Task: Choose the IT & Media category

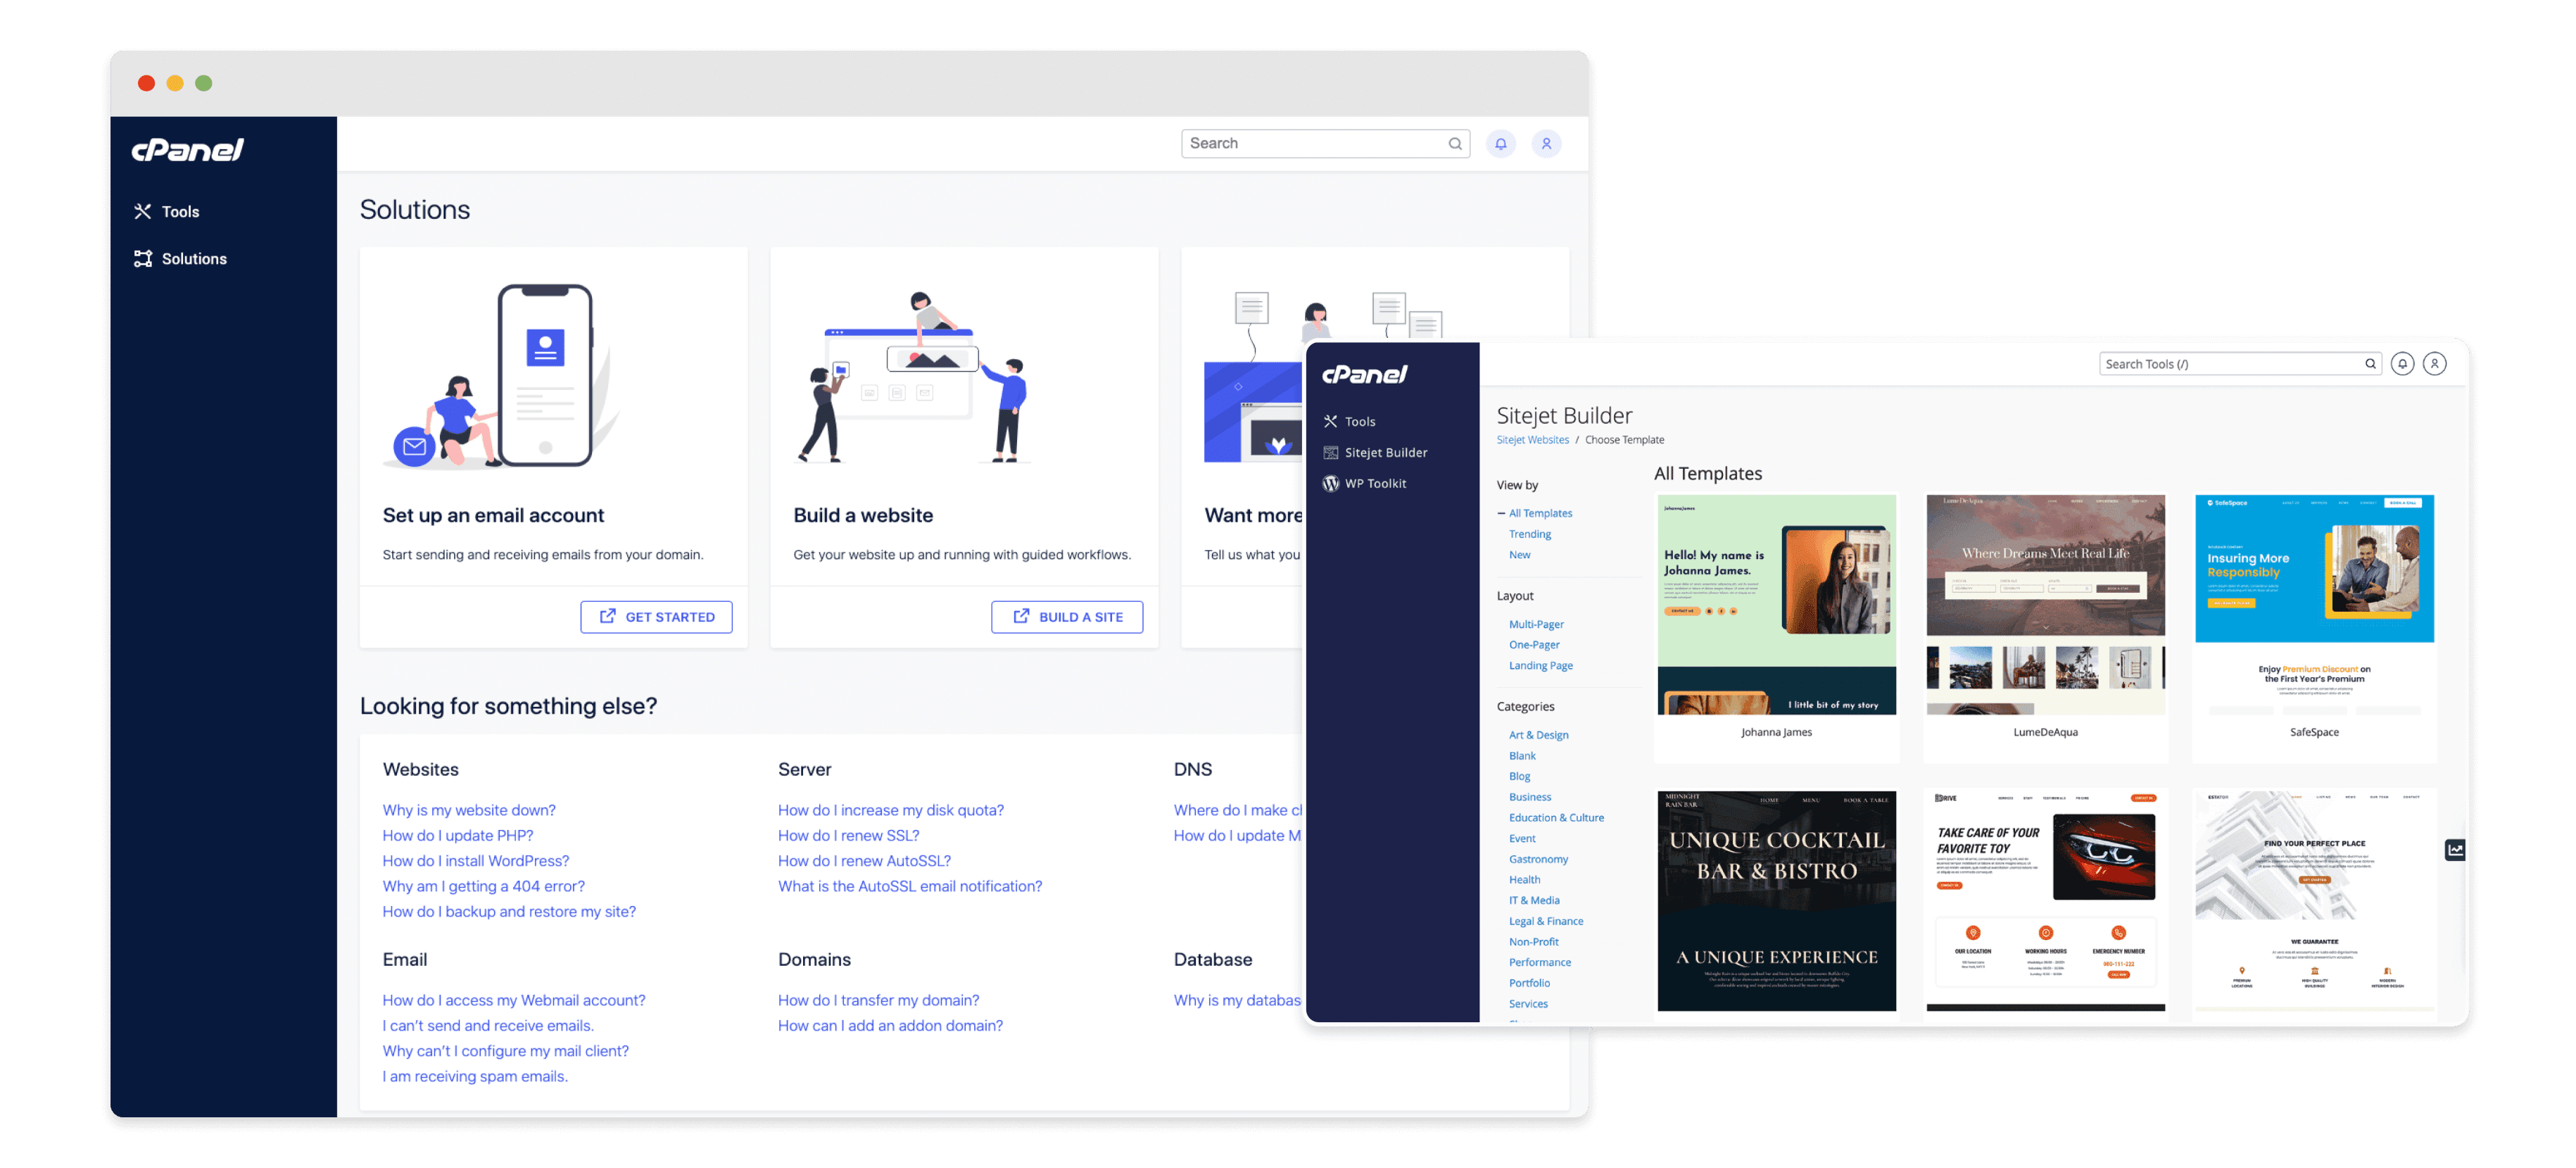Action: point(1534,901)
